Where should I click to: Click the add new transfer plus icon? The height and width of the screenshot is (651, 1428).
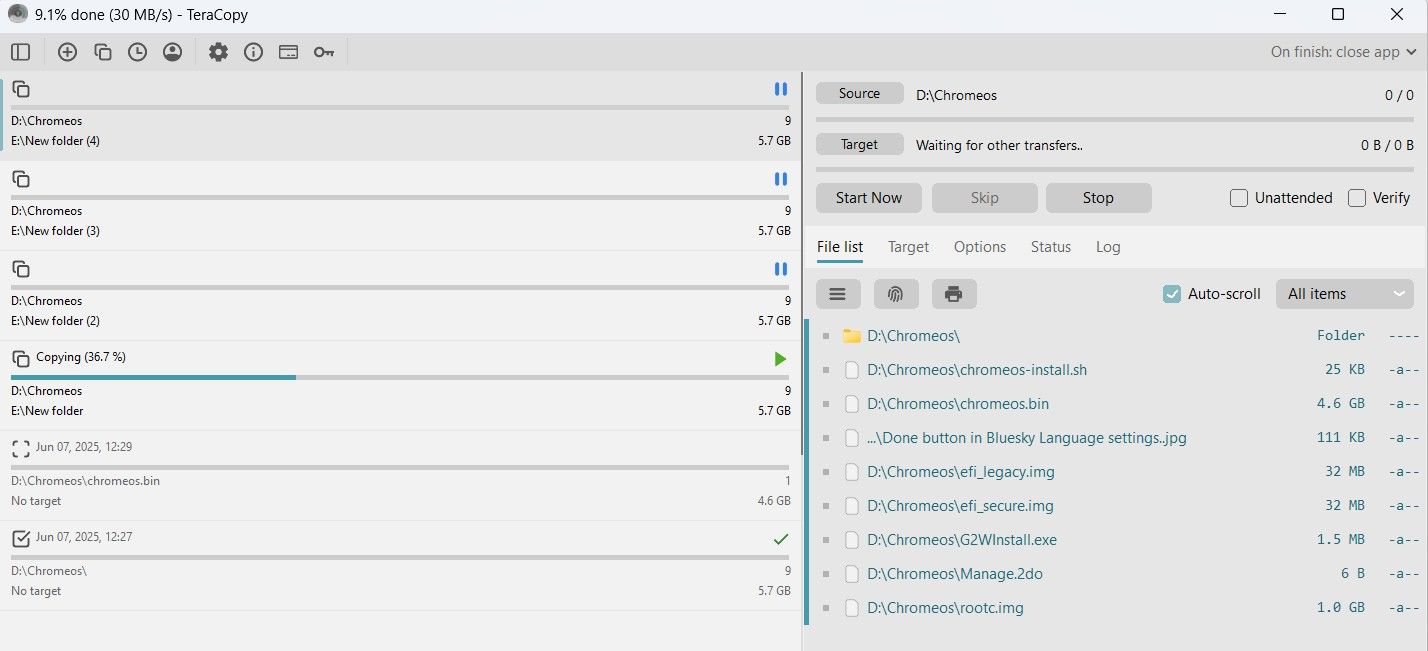point(67,52)
